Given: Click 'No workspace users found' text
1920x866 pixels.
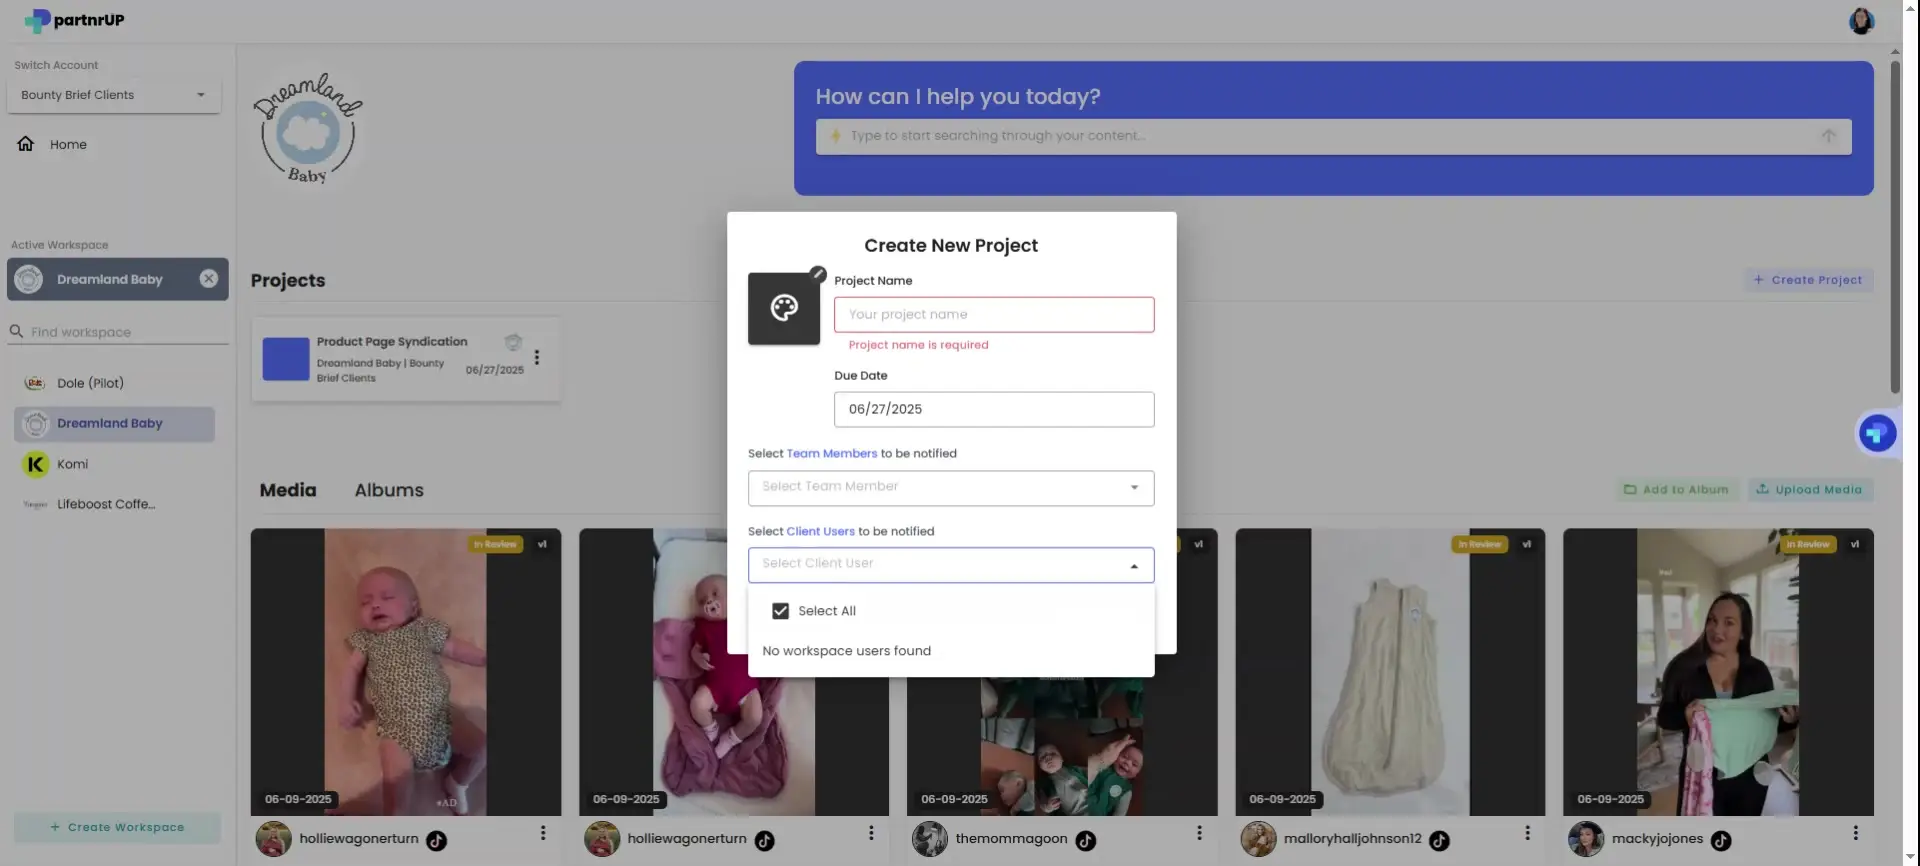Looking at the screenshot, I should (x=846, y=651).
